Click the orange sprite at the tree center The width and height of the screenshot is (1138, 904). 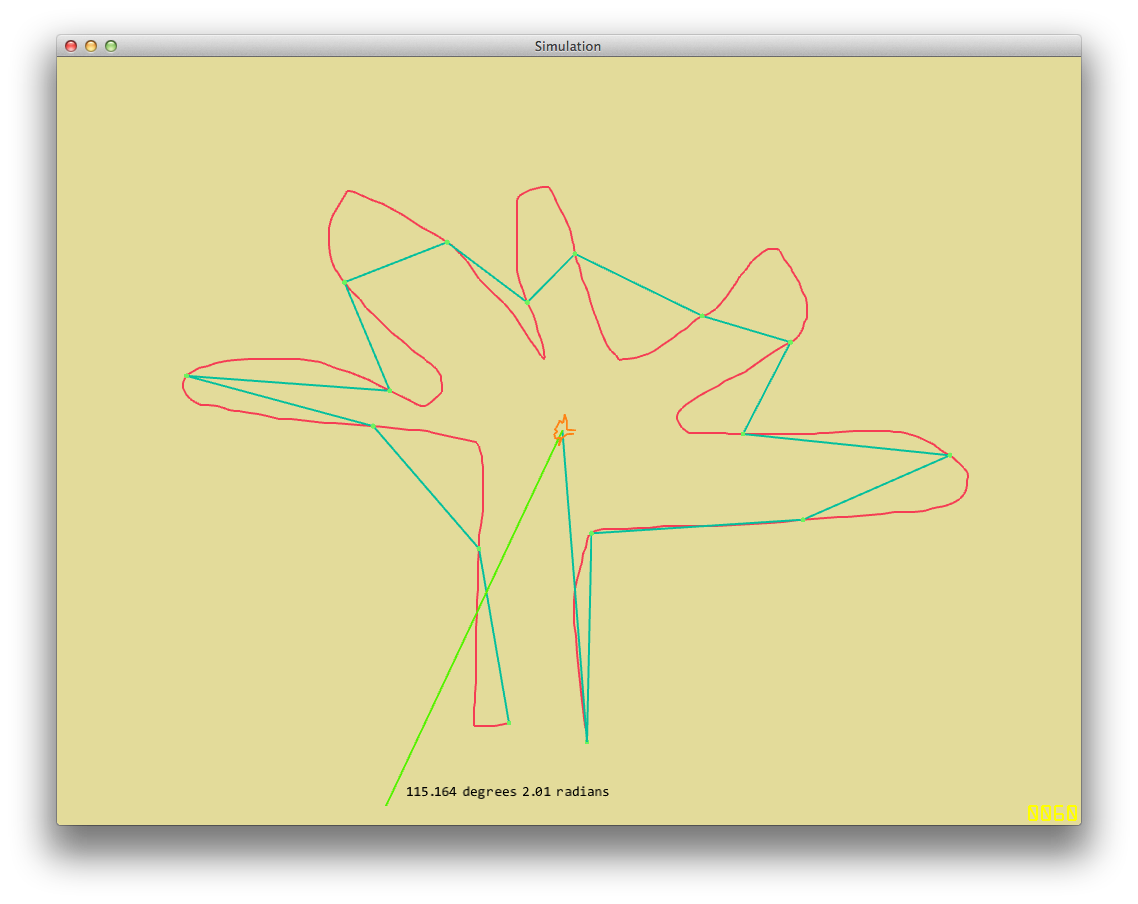(564, 429)
